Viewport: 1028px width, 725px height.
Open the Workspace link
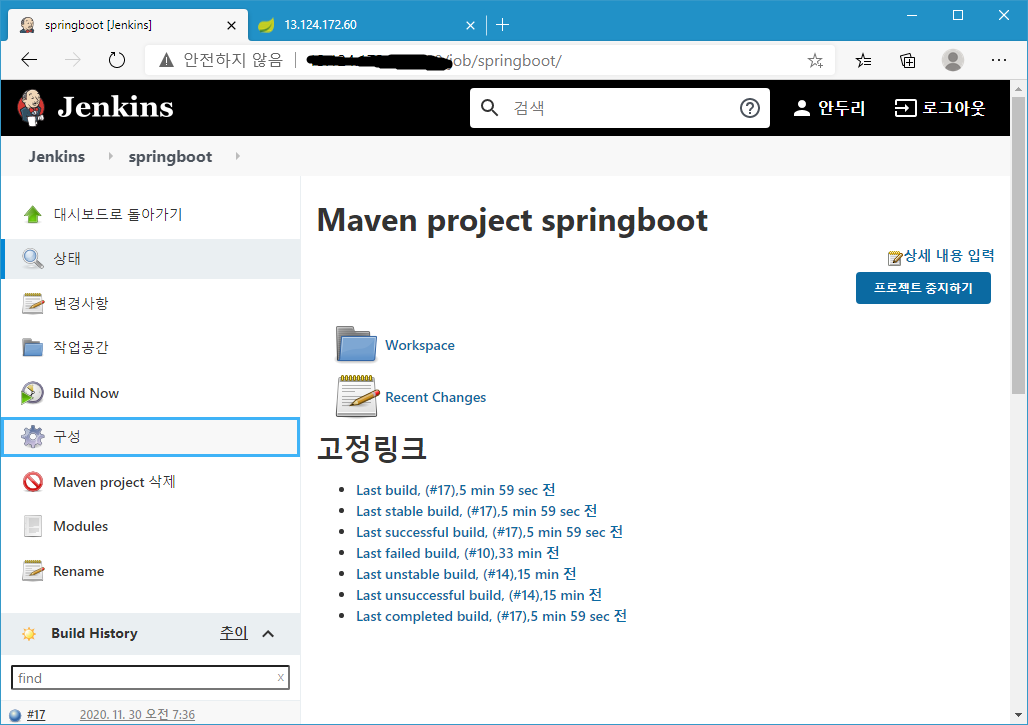coord(420,345)
